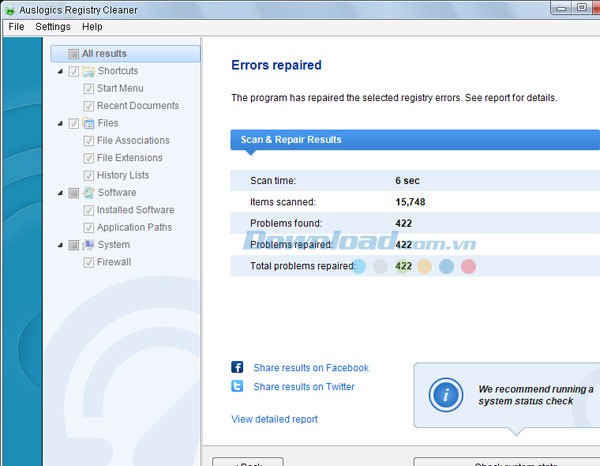Image resolution: width=600 pixels, height=466 pixels.
Task: Click the 'Problems found:' label
Action: tap(286, 223)
